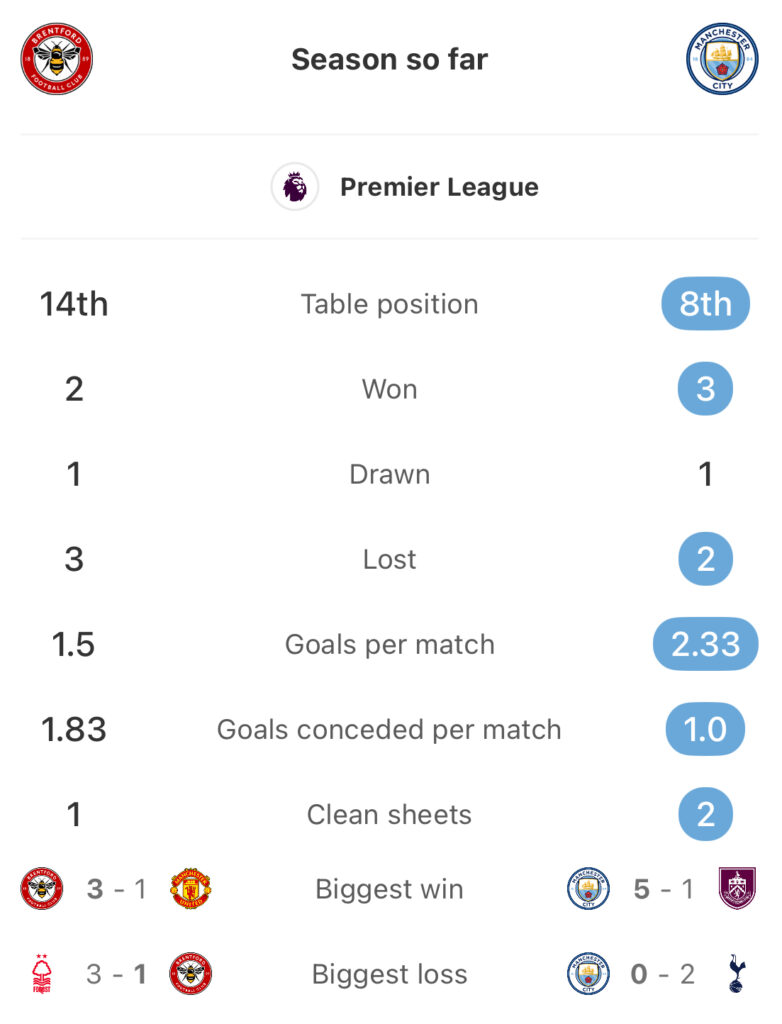Viewport: 782px width, 1024px height.
Task: Select Brentford's 14th table position value
Action: pos(74,304)
